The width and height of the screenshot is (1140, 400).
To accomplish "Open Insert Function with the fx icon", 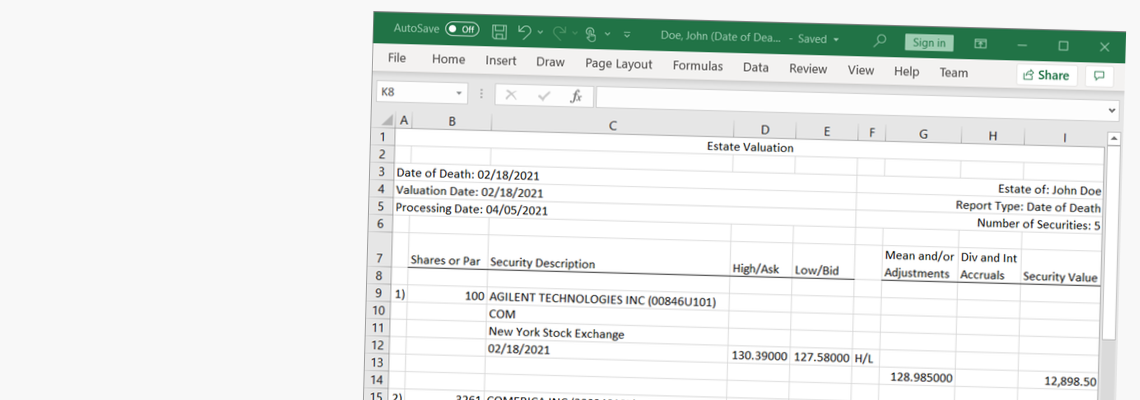I will click(576, 97).
